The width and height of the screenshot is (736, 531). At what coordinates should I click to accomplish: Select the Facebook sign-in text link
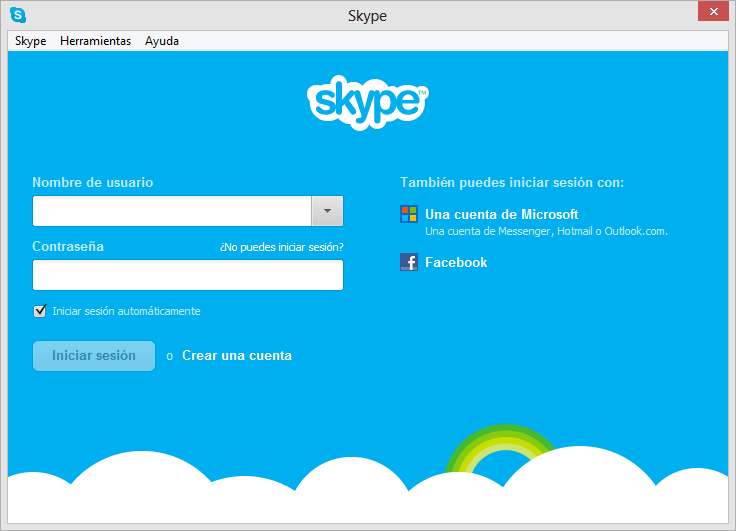[x=456, y=262]
